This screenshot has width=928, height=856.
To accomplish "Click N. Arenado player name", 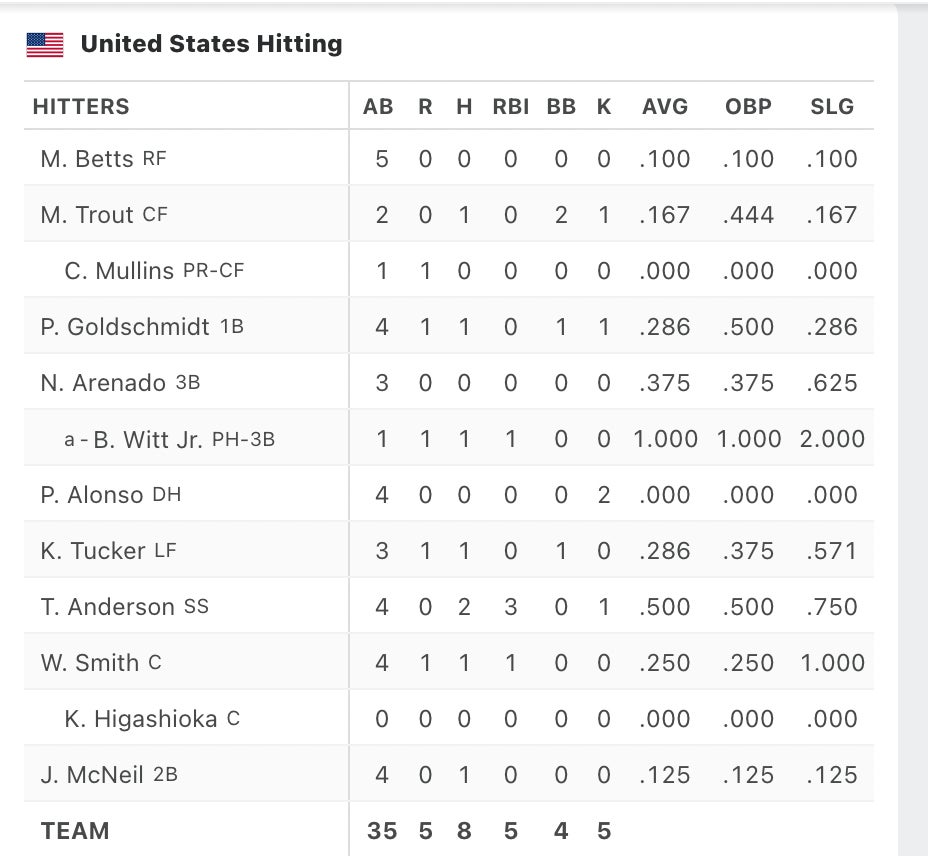I will pos(105,383).
